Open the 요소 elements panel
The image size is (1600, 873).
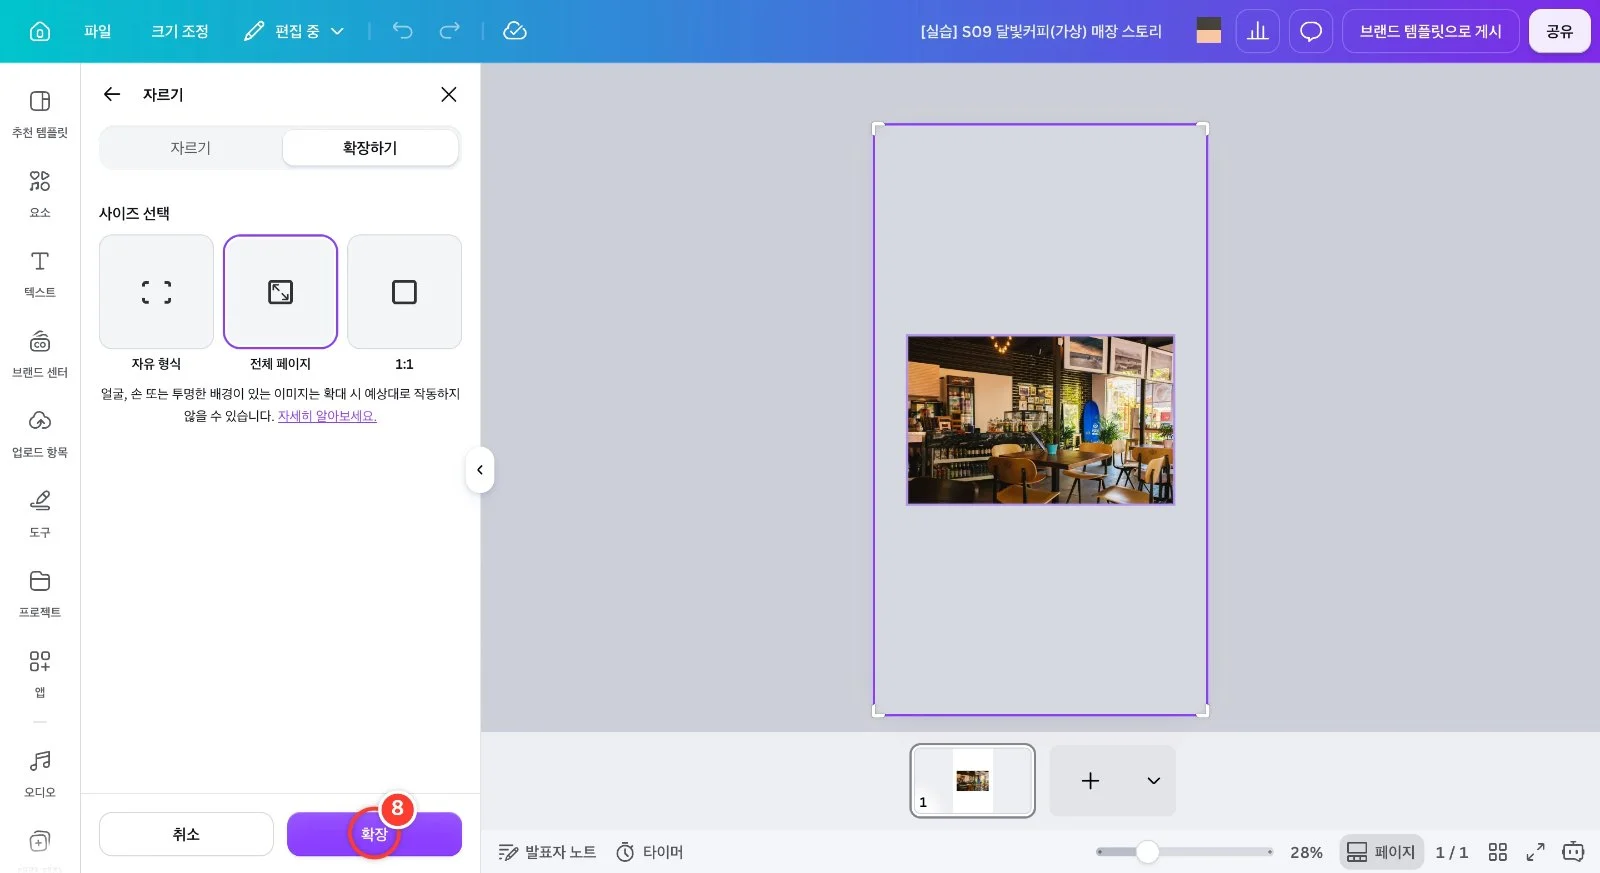(x=40, y=194)
